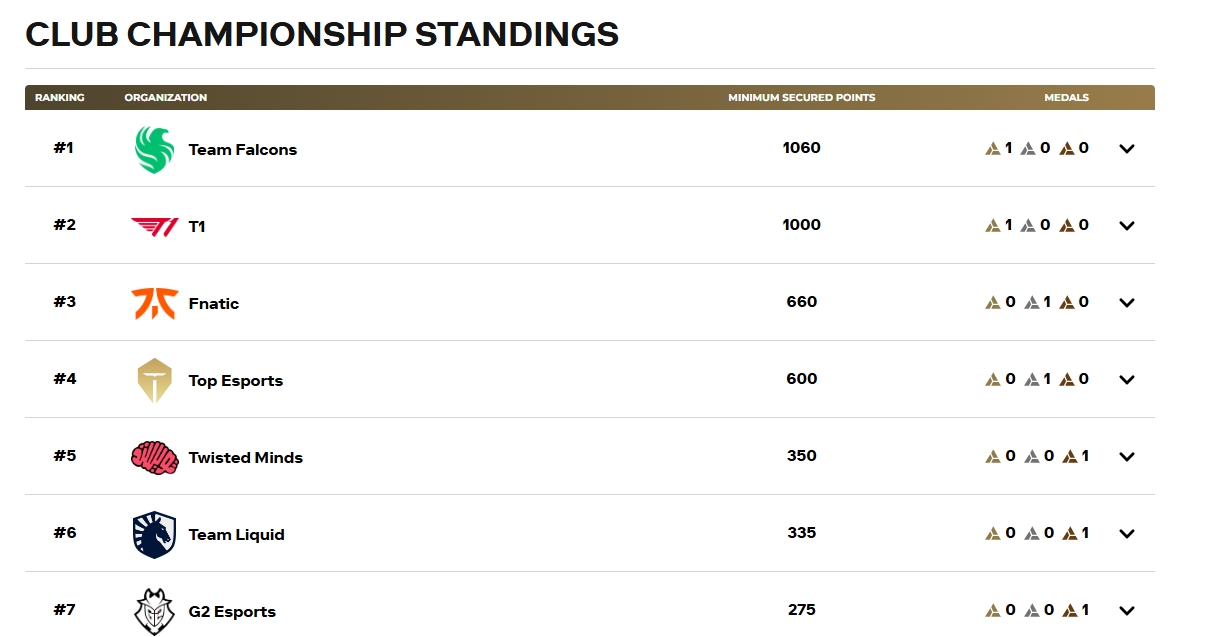This screenshot has height=637, width=1210.
Task: Click Team Falcons gold medal icon
Action: point(993,148)
